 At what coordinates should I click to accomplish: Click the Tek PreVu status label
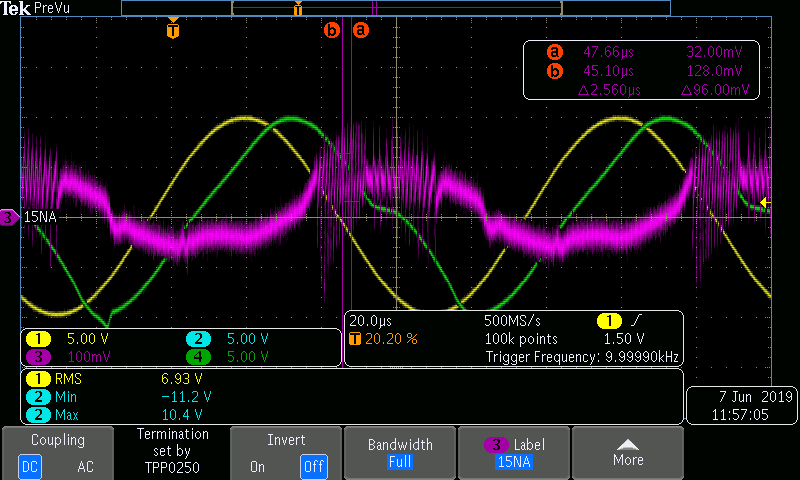pos(35,8)
